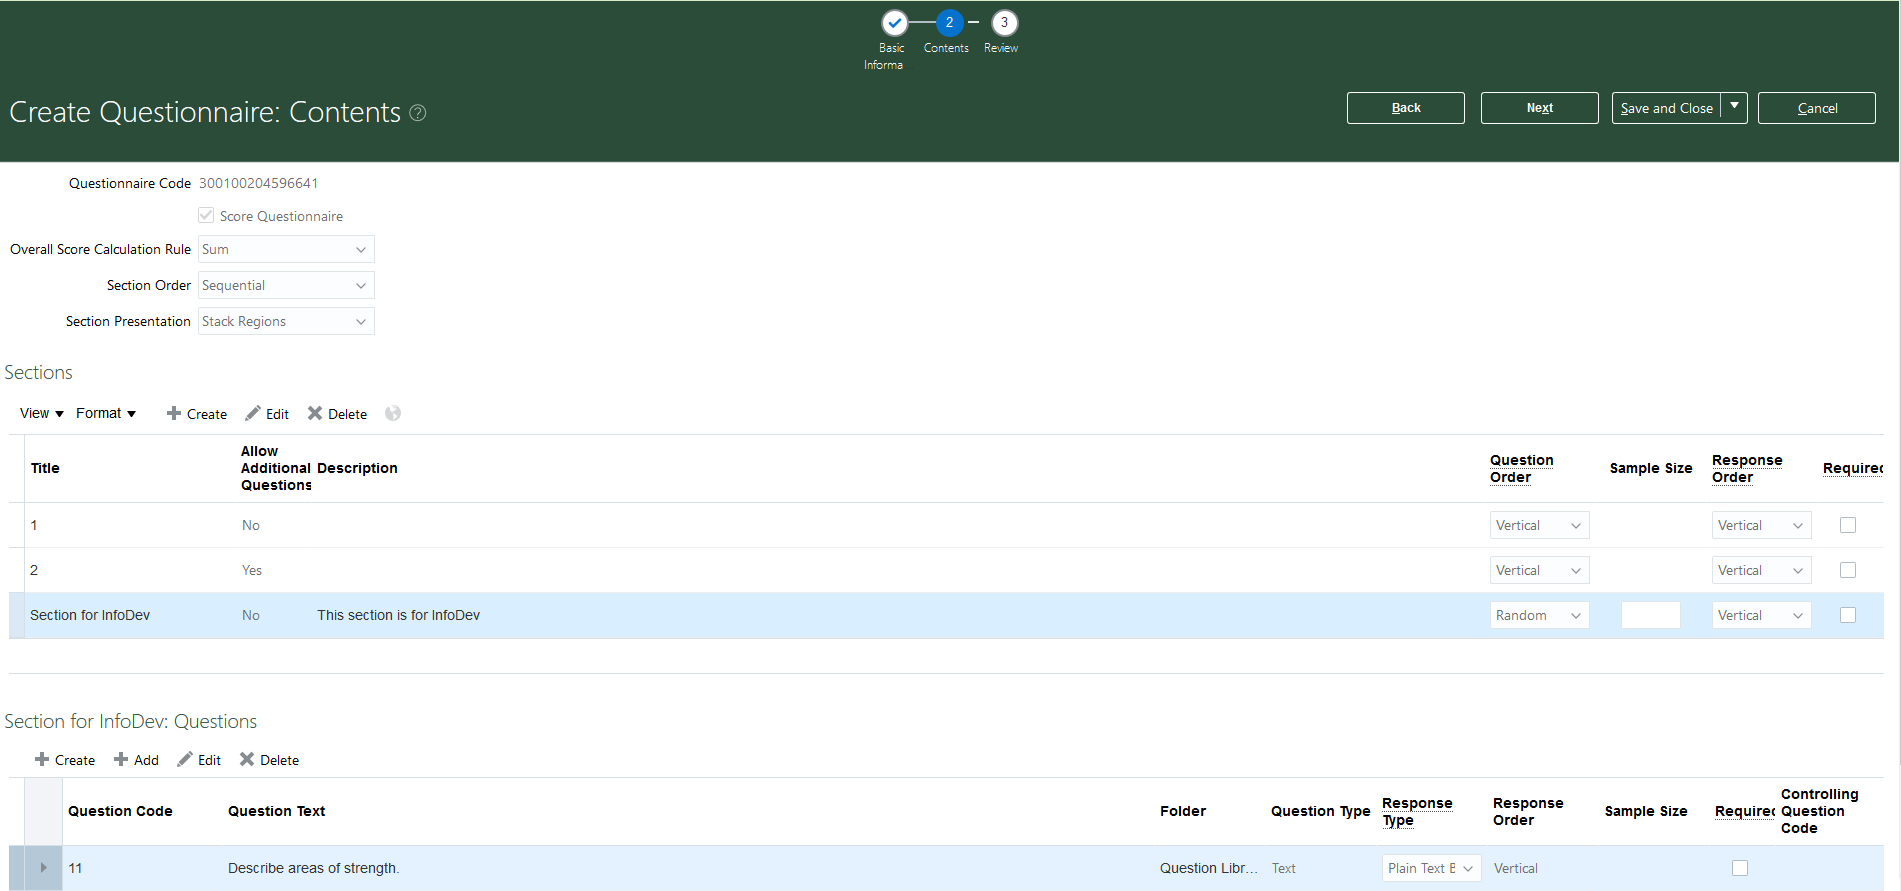Go to Review step 3 icon
This screenshot has height=891, width=1901.
click(x=1004, y=23)
